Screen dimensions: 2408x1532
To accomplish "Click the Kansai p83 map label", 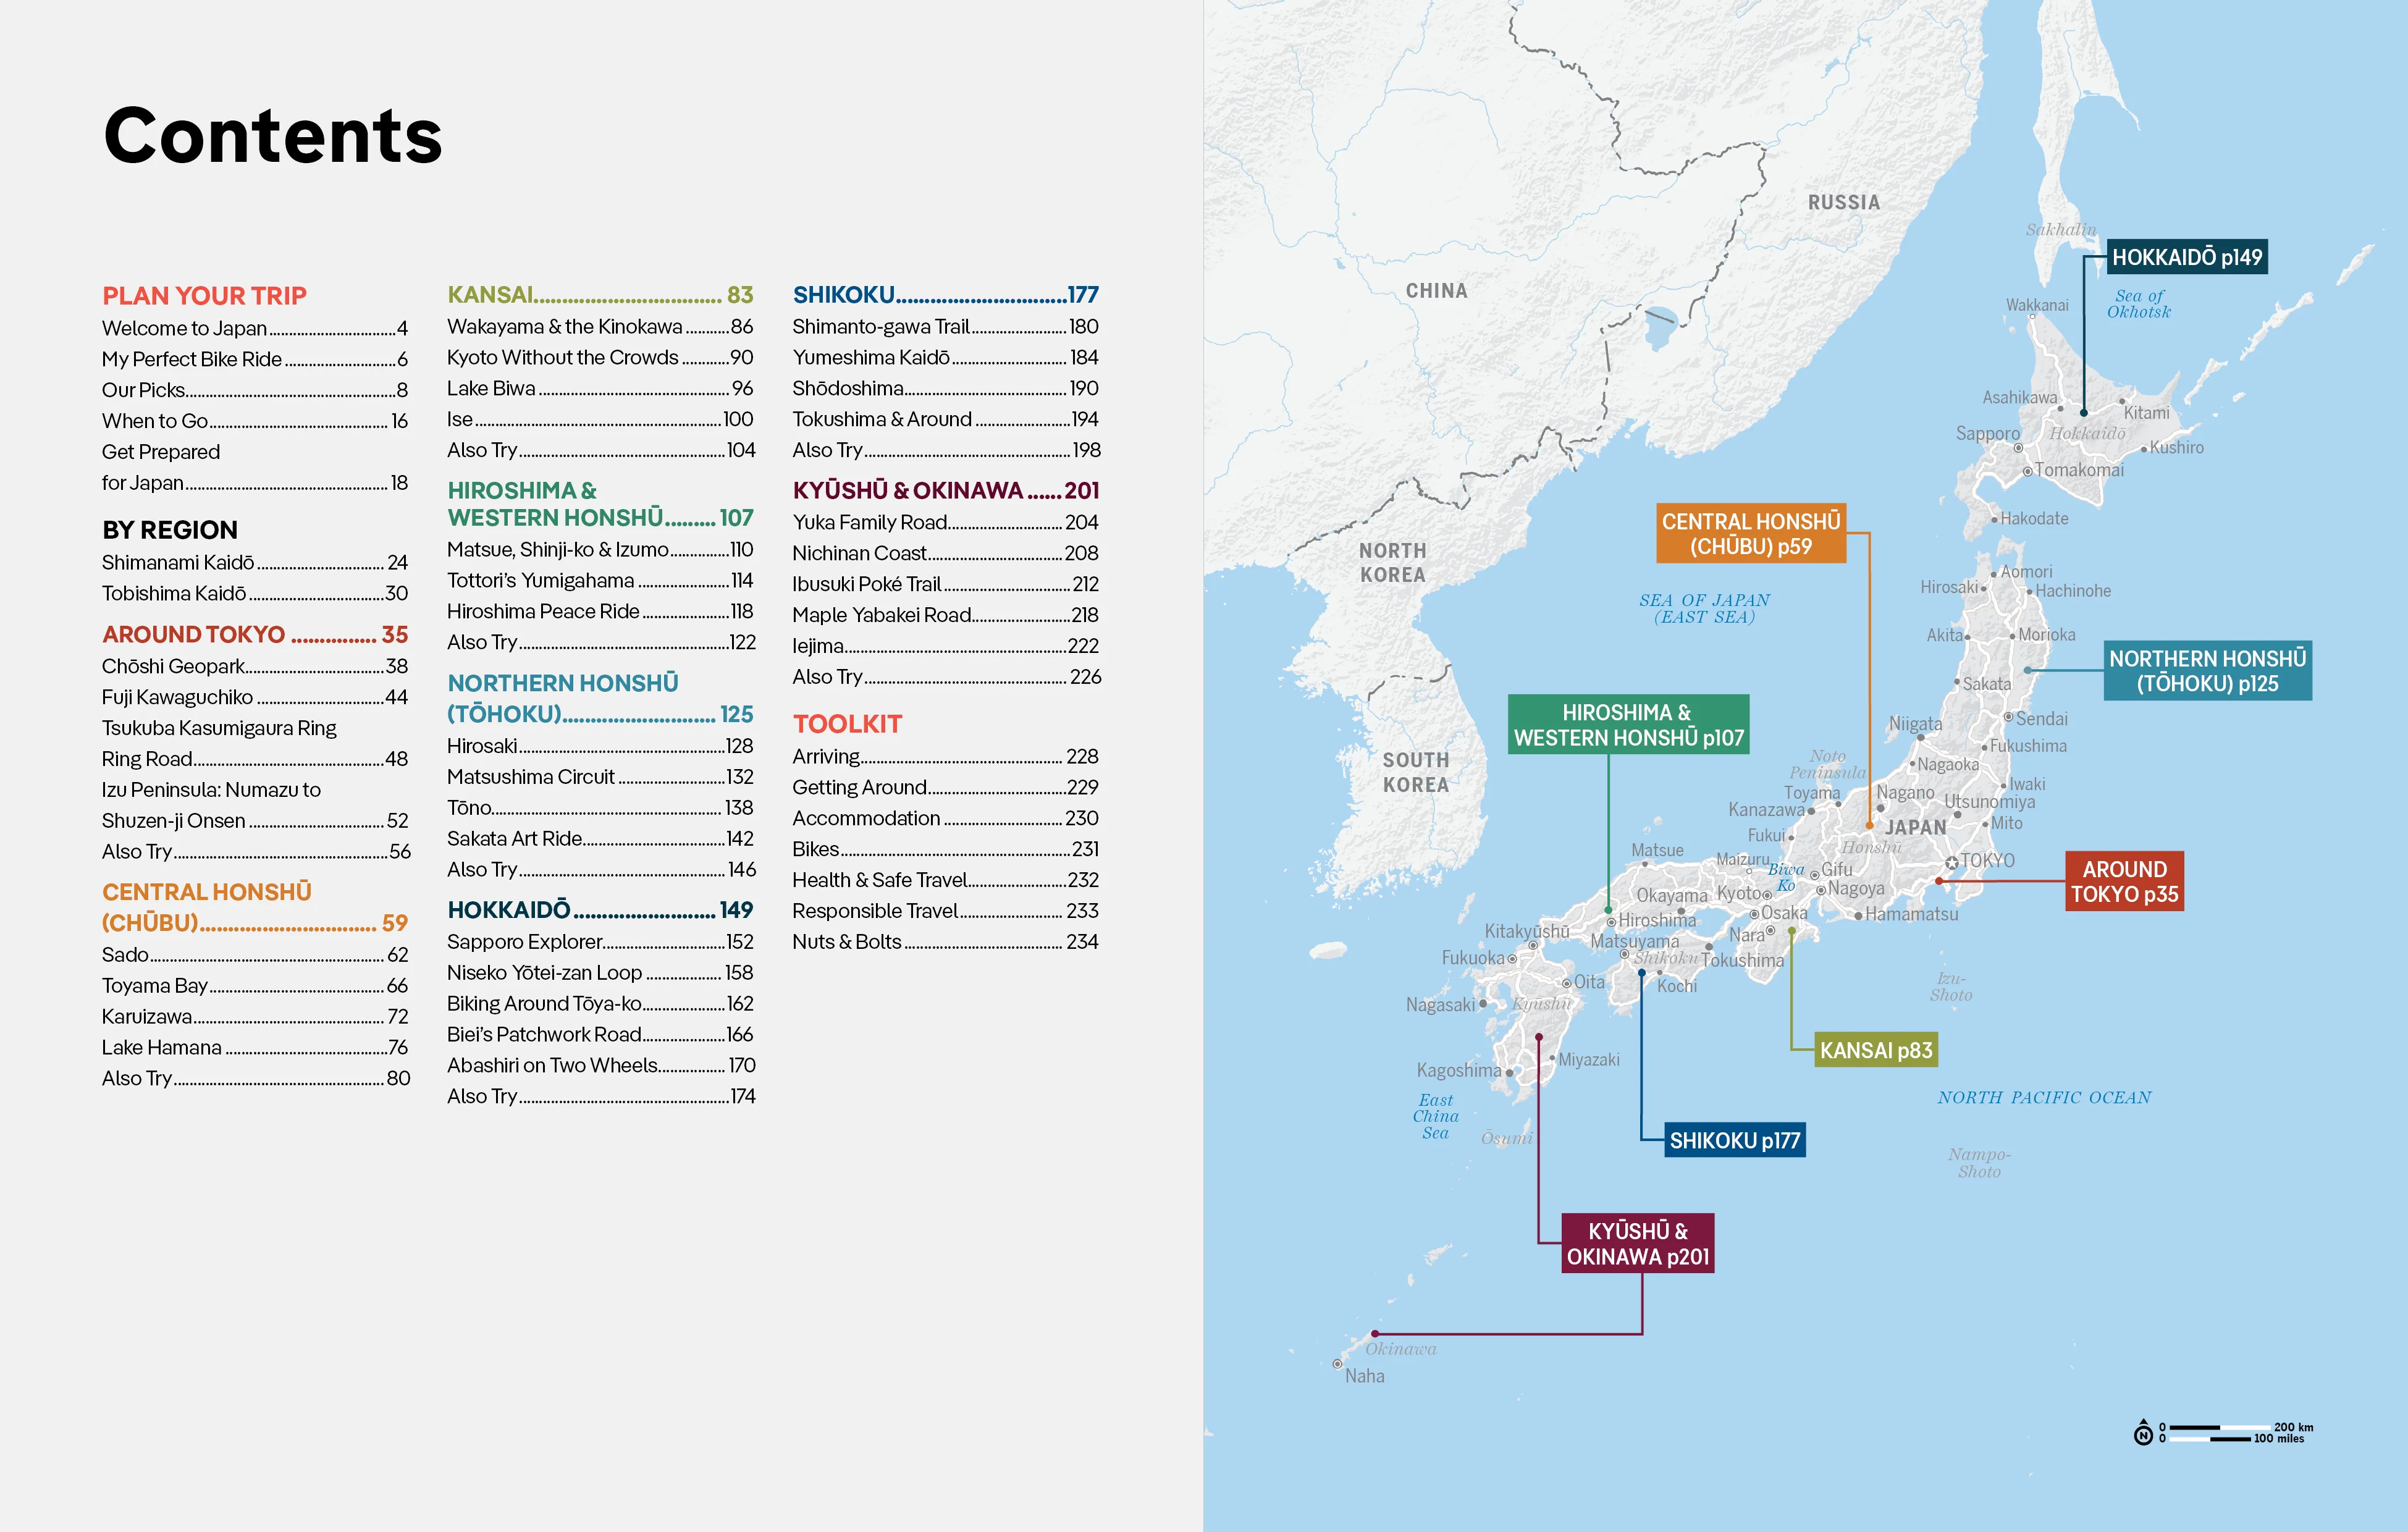I will tap(1875, 1050).
